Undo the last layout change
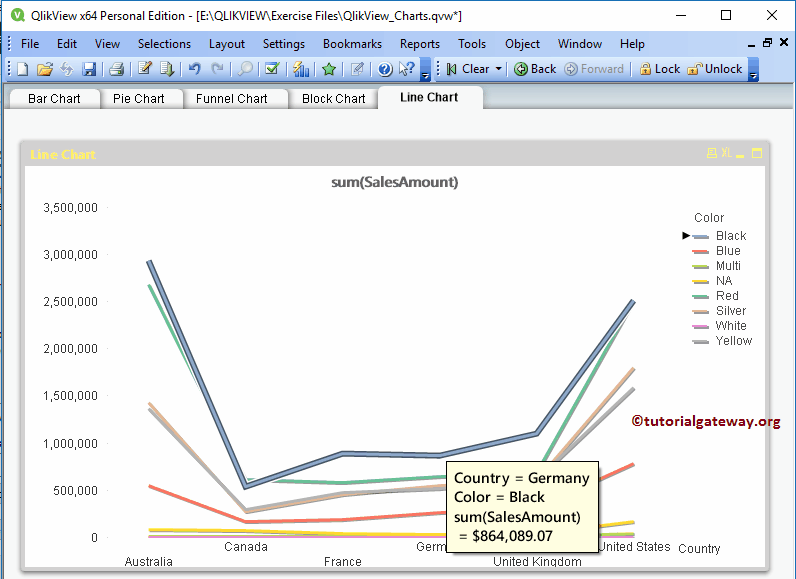The width and height of the screenshot is (796, 579). (194, 69)
